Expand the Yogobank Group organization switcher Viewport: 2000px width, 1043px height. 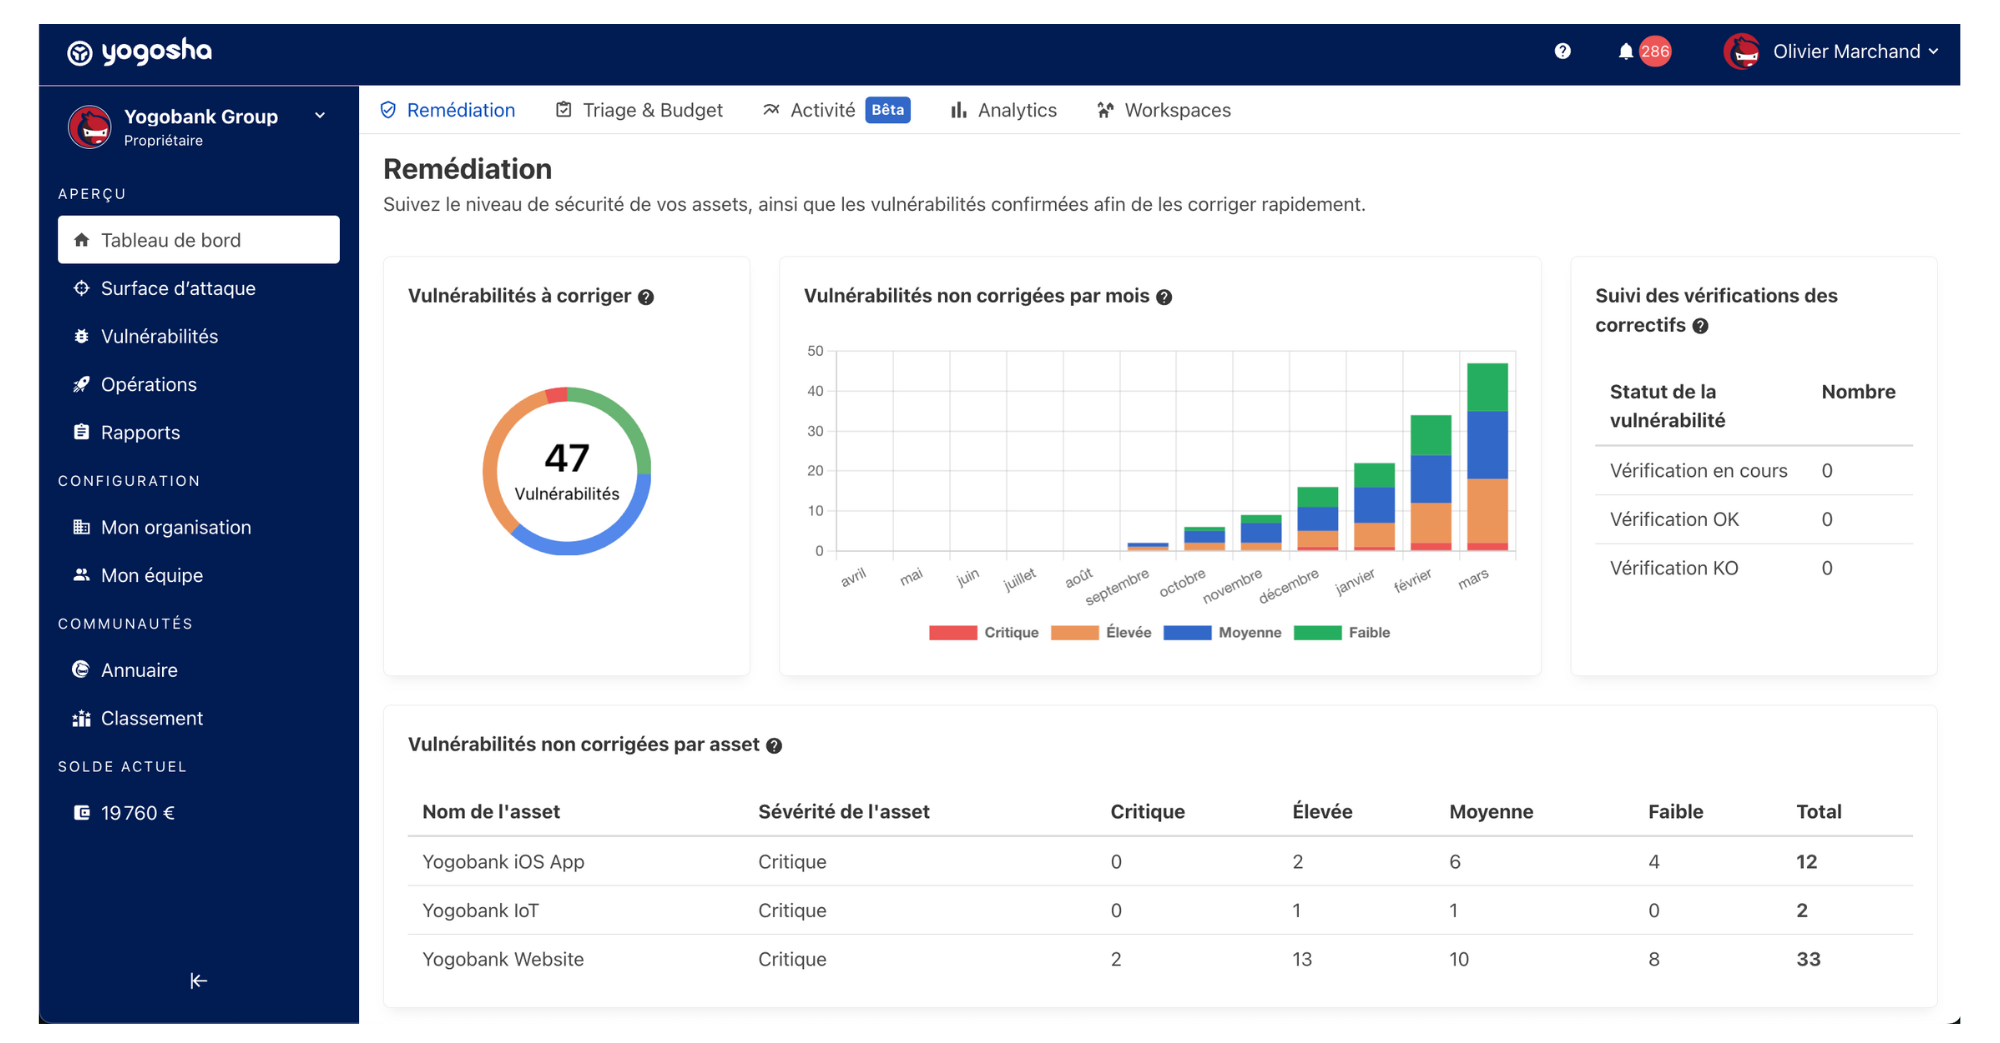[x=320, y=116]
